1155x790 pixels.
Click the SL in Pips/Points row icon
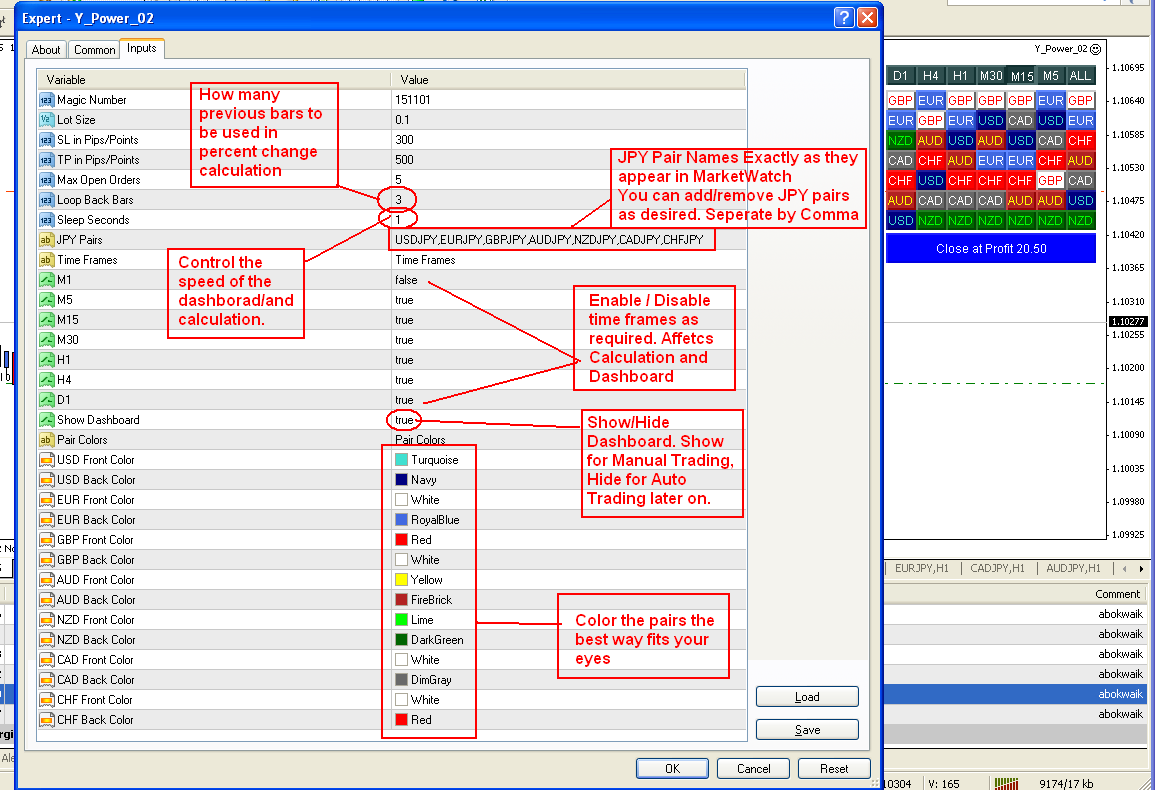46,139
